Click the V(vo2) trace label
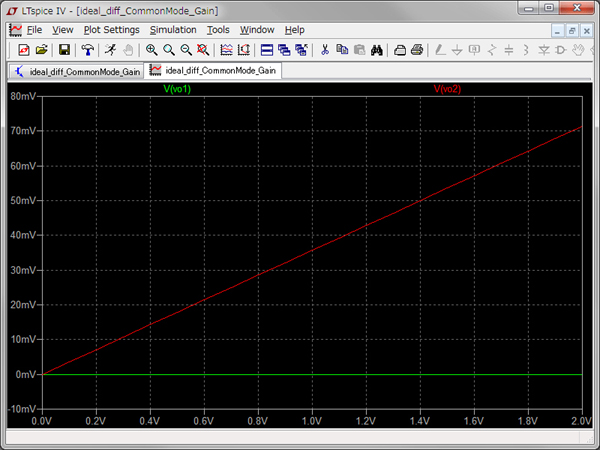Image resolution: width=600 pixels, height=450 pixels. [447, 90]
